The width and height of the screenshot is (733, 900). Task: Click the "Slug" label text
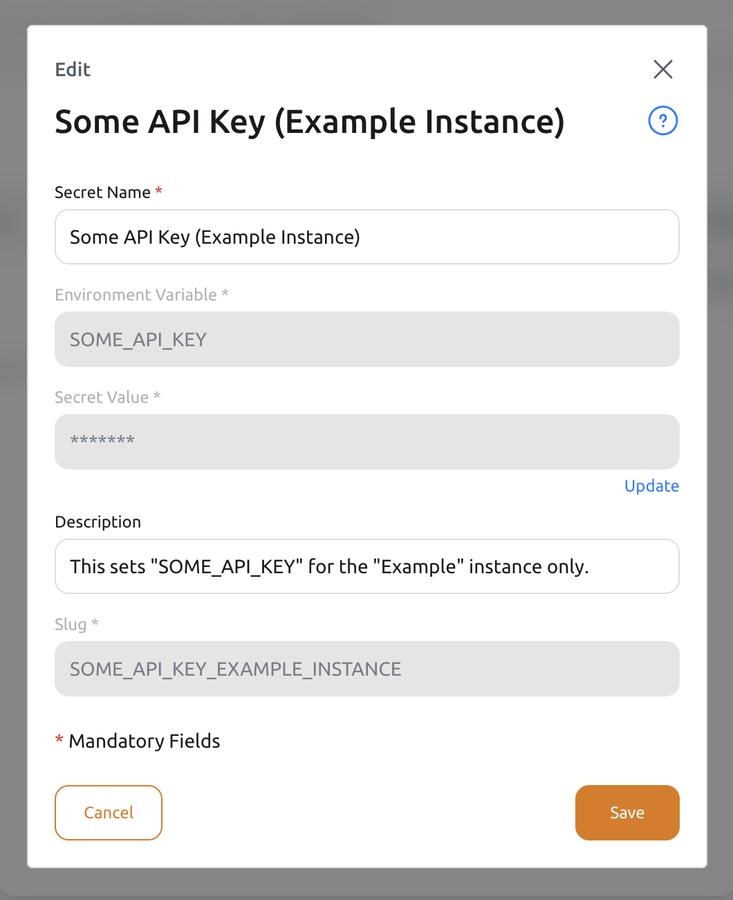tap(71, 624)
